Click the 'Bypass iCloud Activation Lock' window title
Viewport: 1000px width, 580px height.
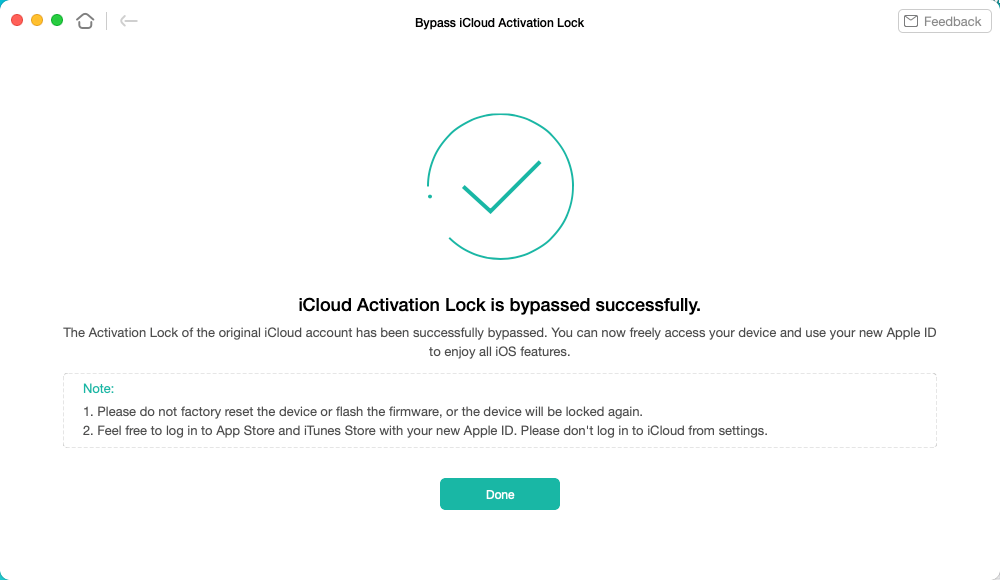pyautogui.click(x=499, y=22)
